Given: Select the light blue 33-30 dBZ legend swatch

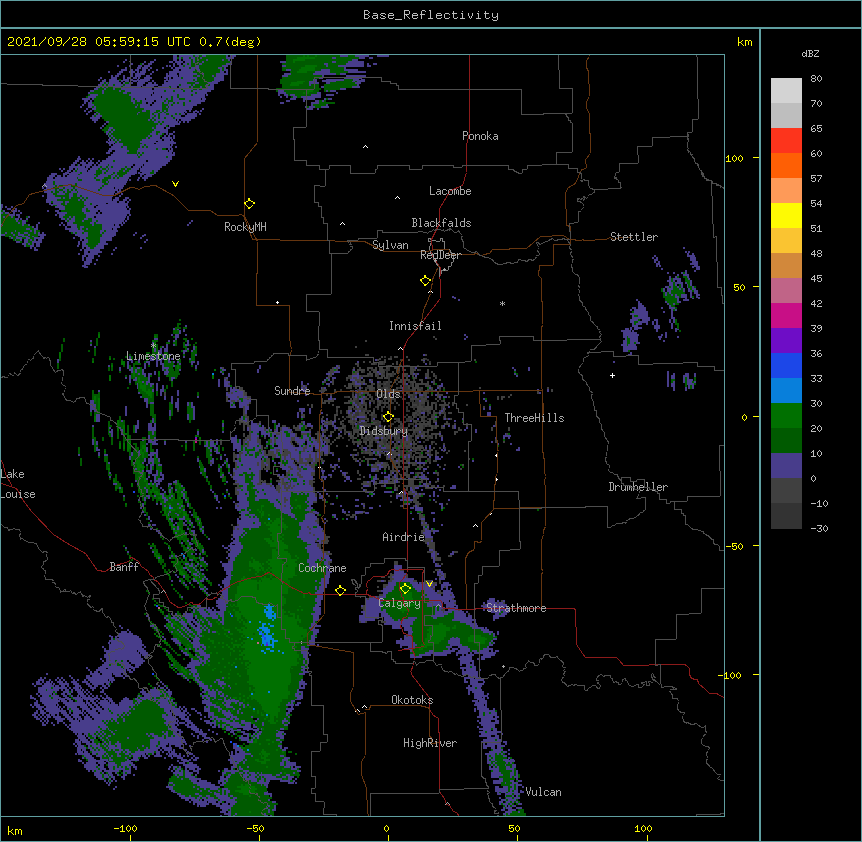Looking at the screenshot, I should [786, 390].
